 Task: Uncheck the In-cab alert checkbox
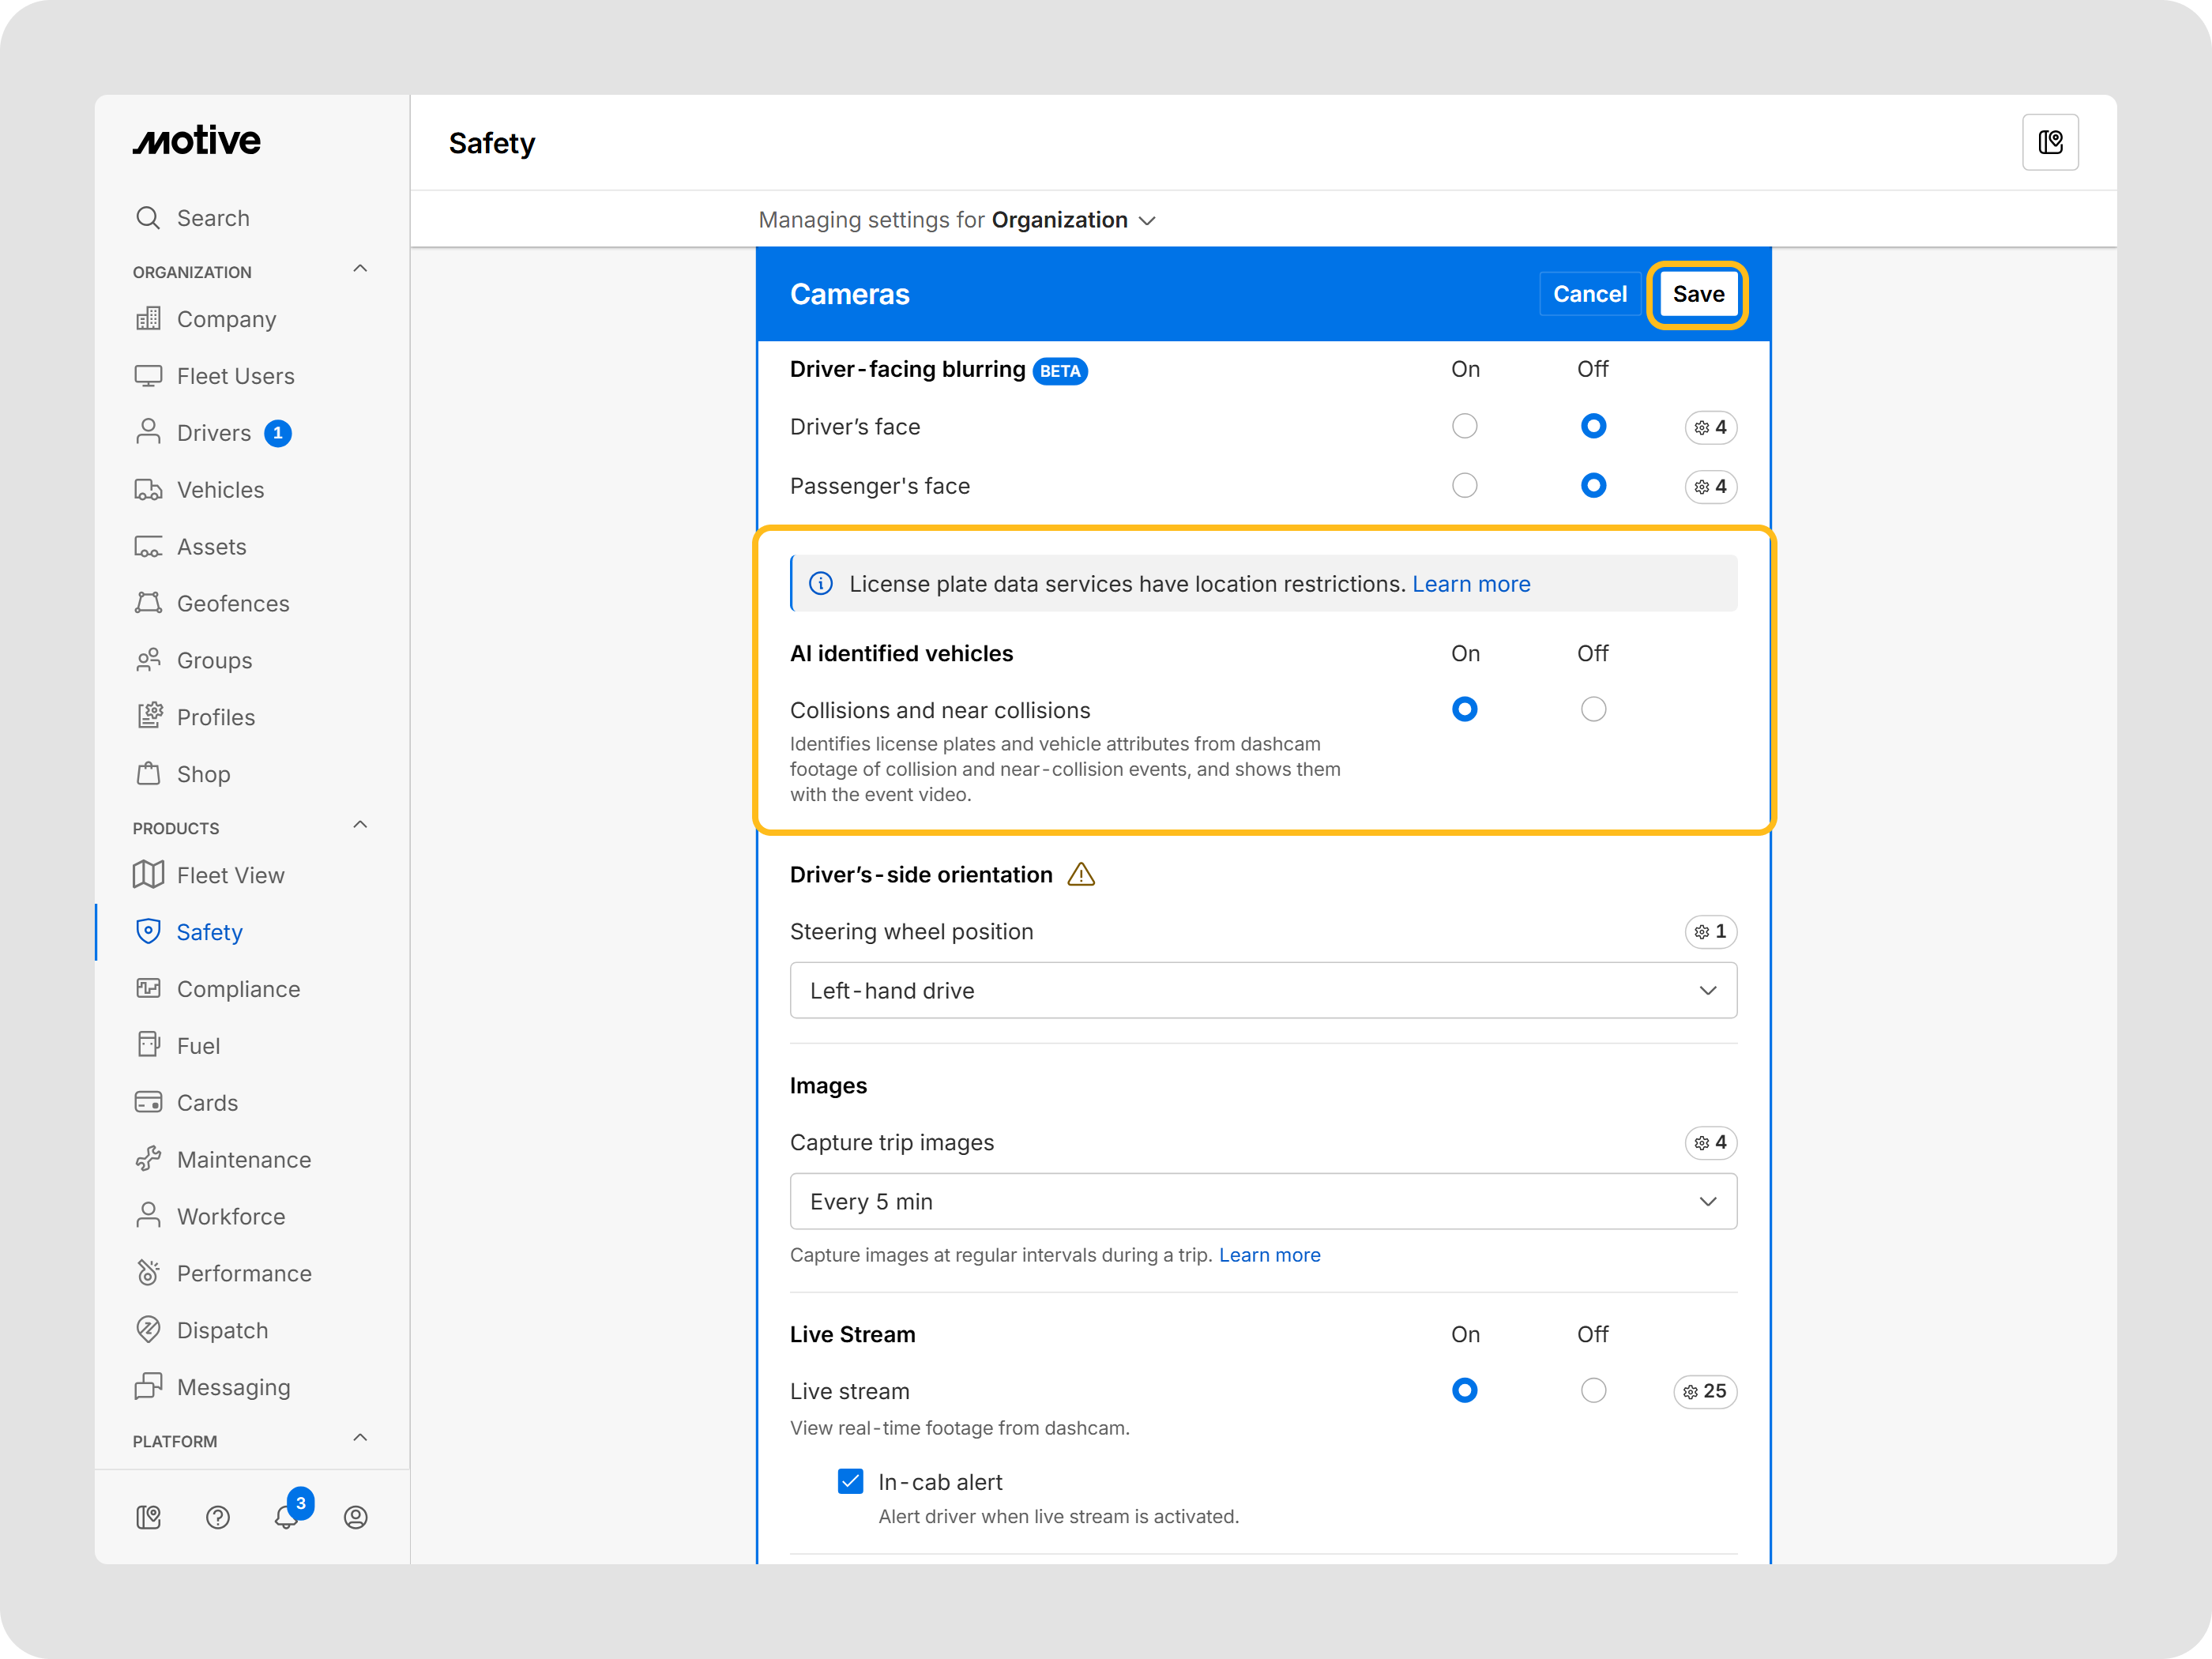click(850, 1481)
